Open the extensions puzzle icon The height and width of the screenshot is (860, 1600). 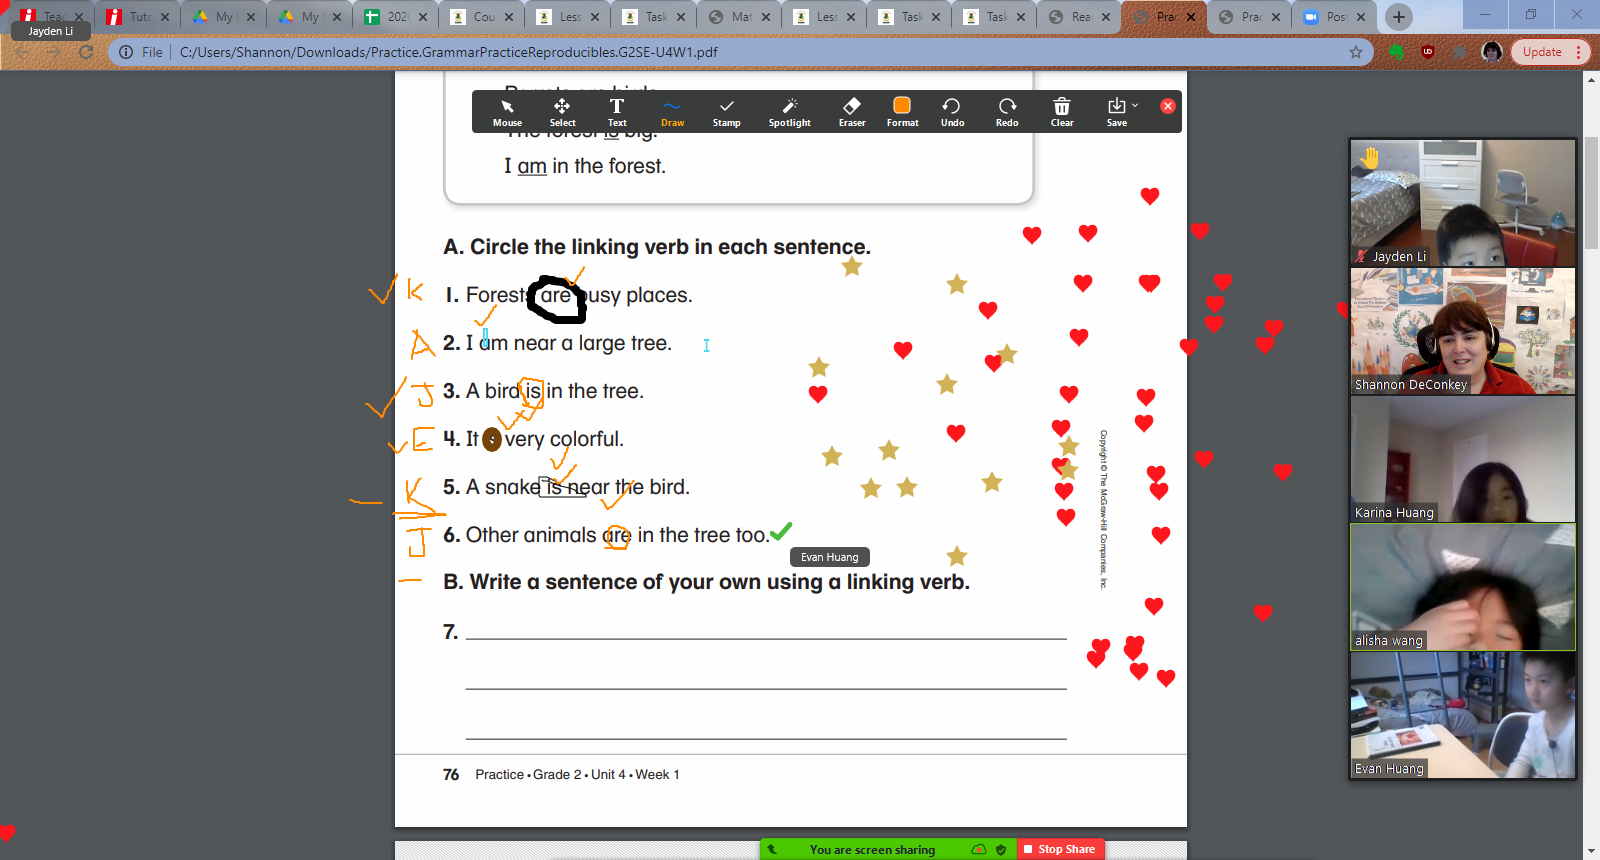point(1460,52)
